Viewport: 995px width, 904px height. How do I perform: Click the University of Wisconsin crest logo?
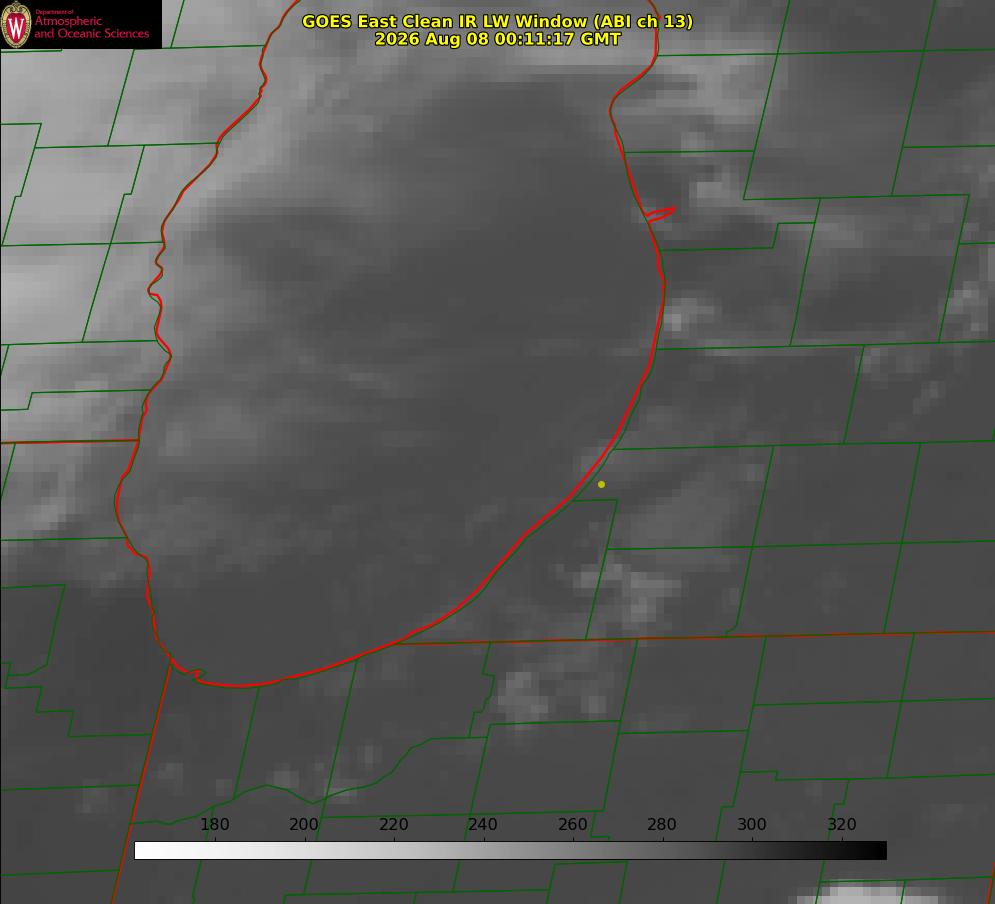pyautogui.click(x=16, y=24)
